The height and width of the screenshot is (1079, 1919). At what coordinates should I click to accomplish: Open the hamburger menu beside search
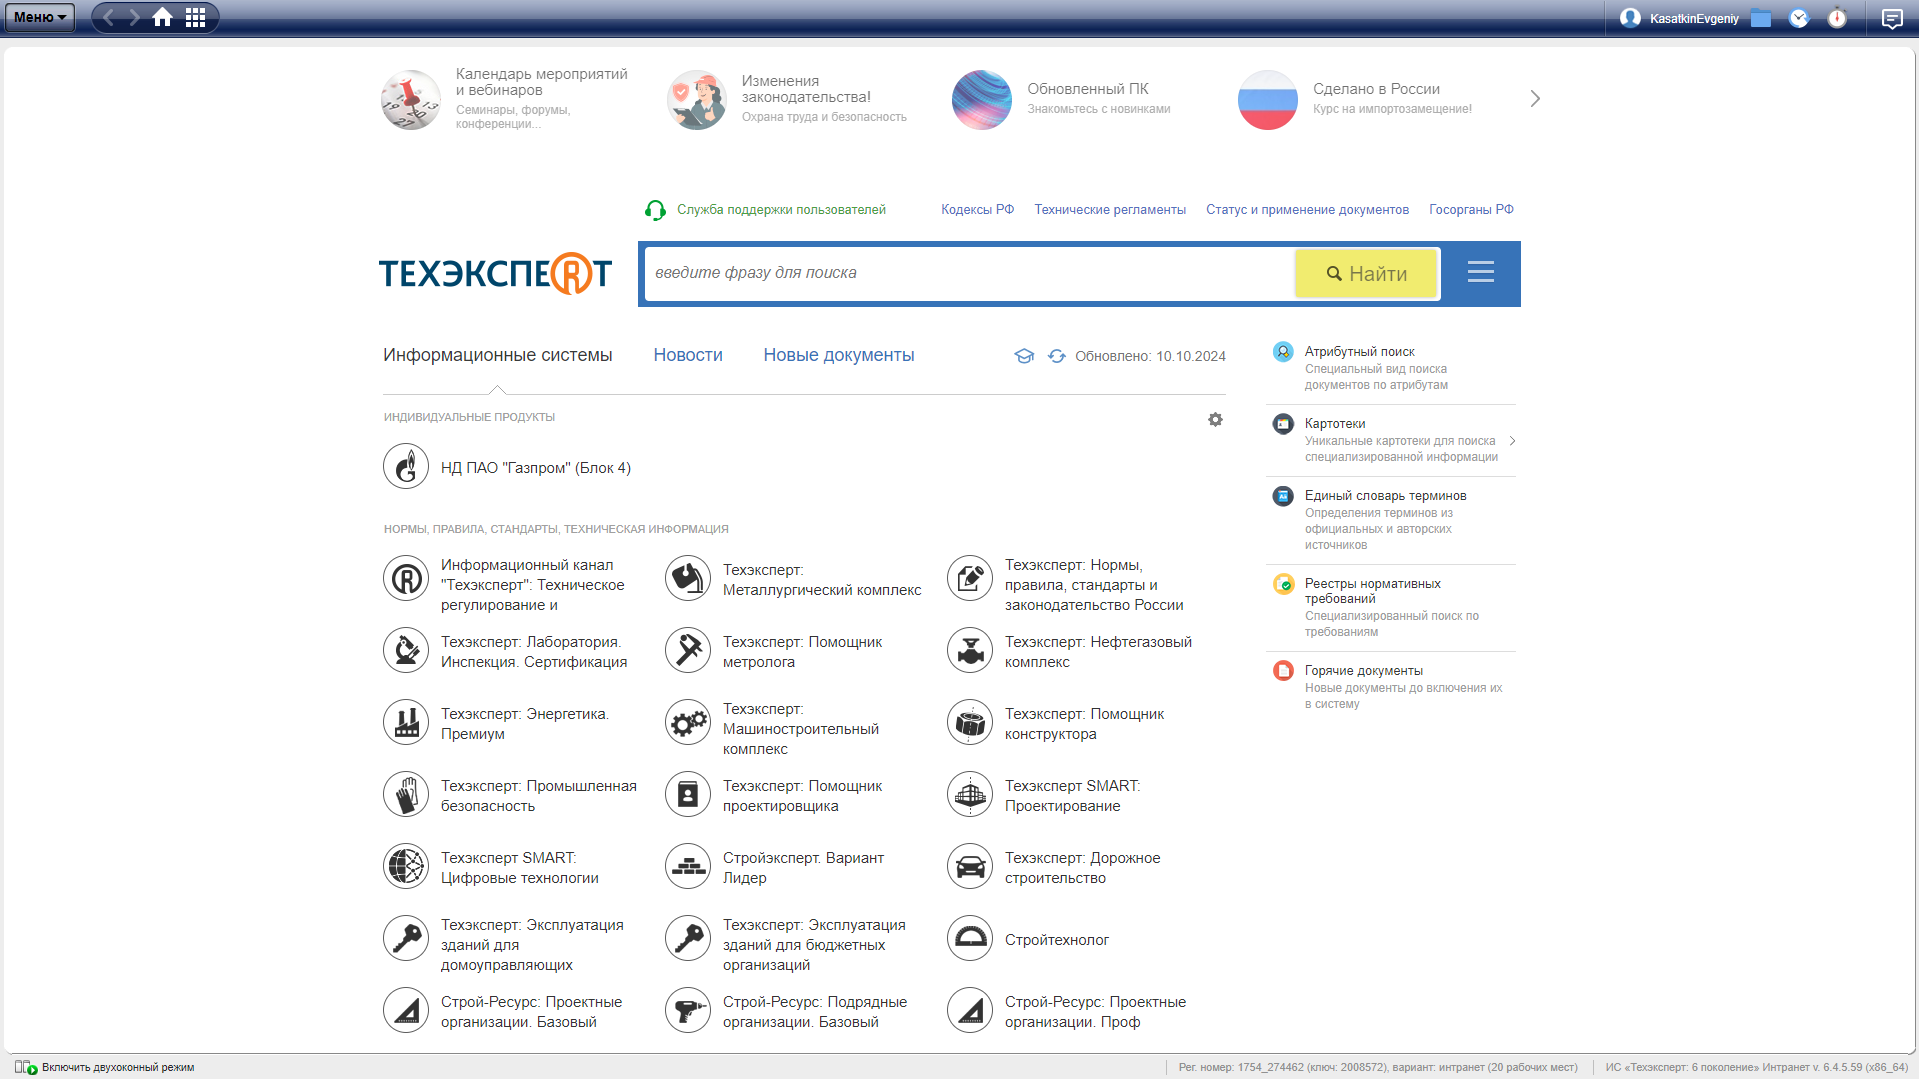click(1480, 272)
